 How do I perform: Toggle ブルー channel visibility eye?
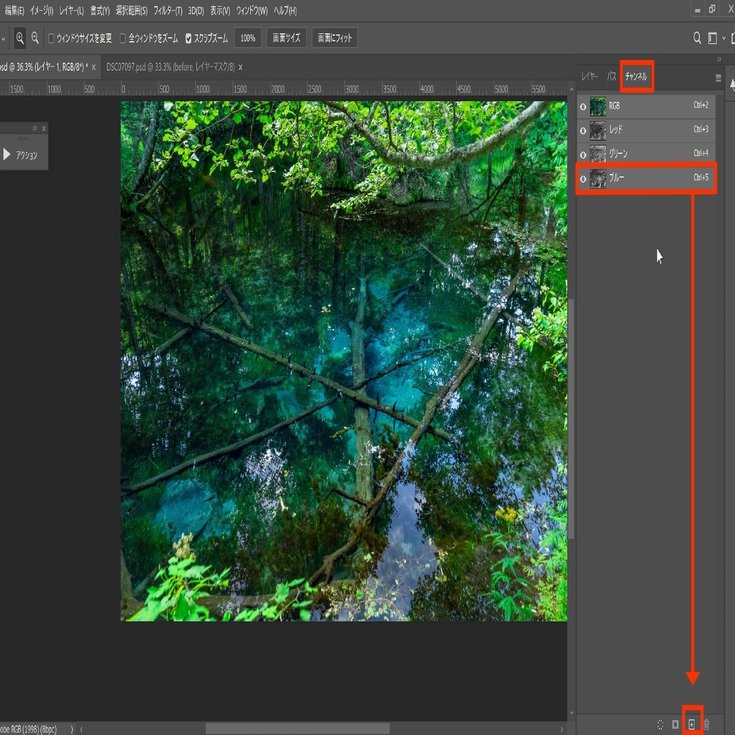tap(583, 179)
